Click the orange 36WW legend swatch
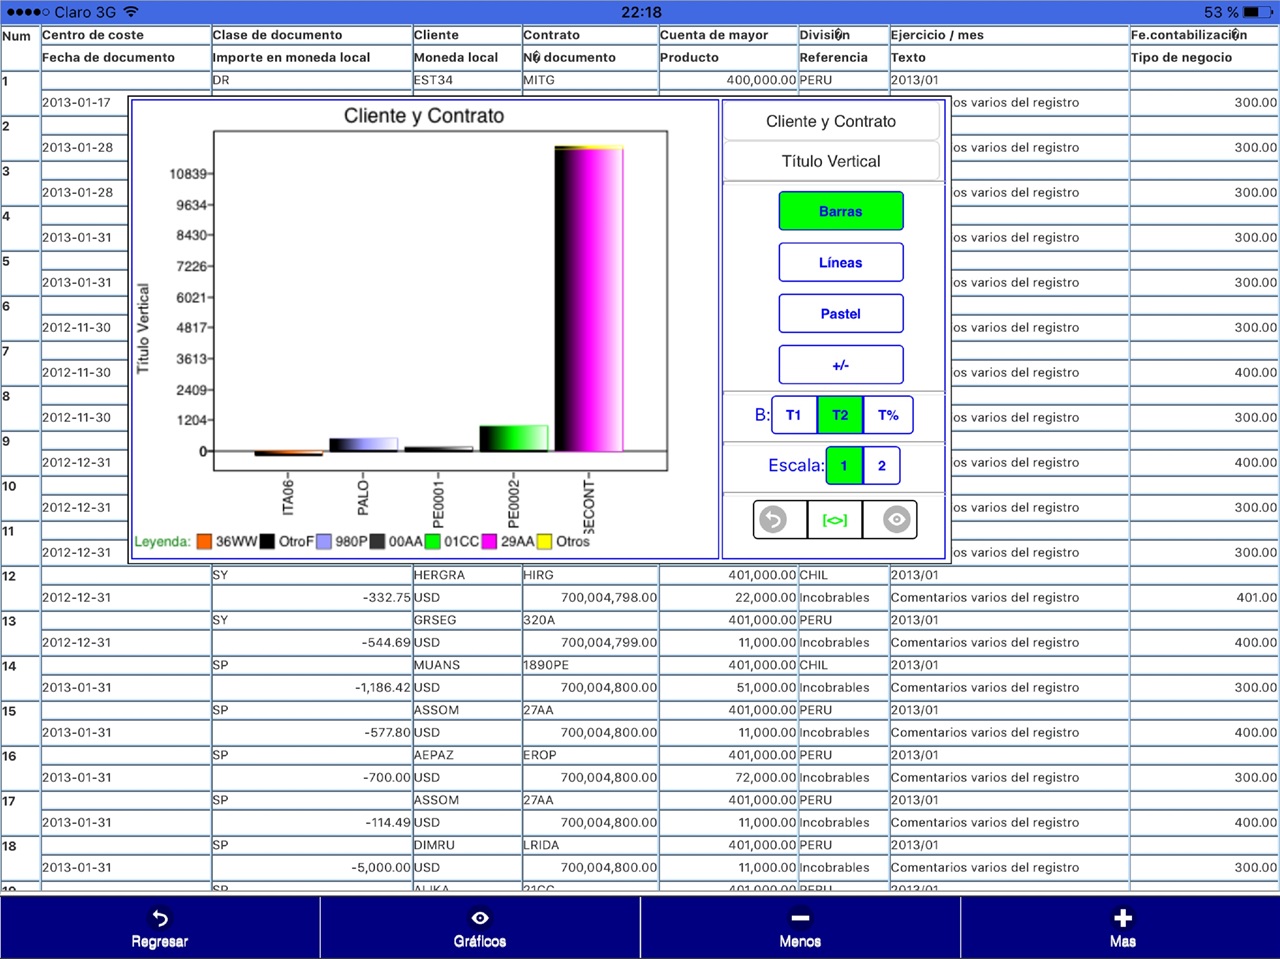Screen dimensions: 1280x959 [x=204, y=541]
